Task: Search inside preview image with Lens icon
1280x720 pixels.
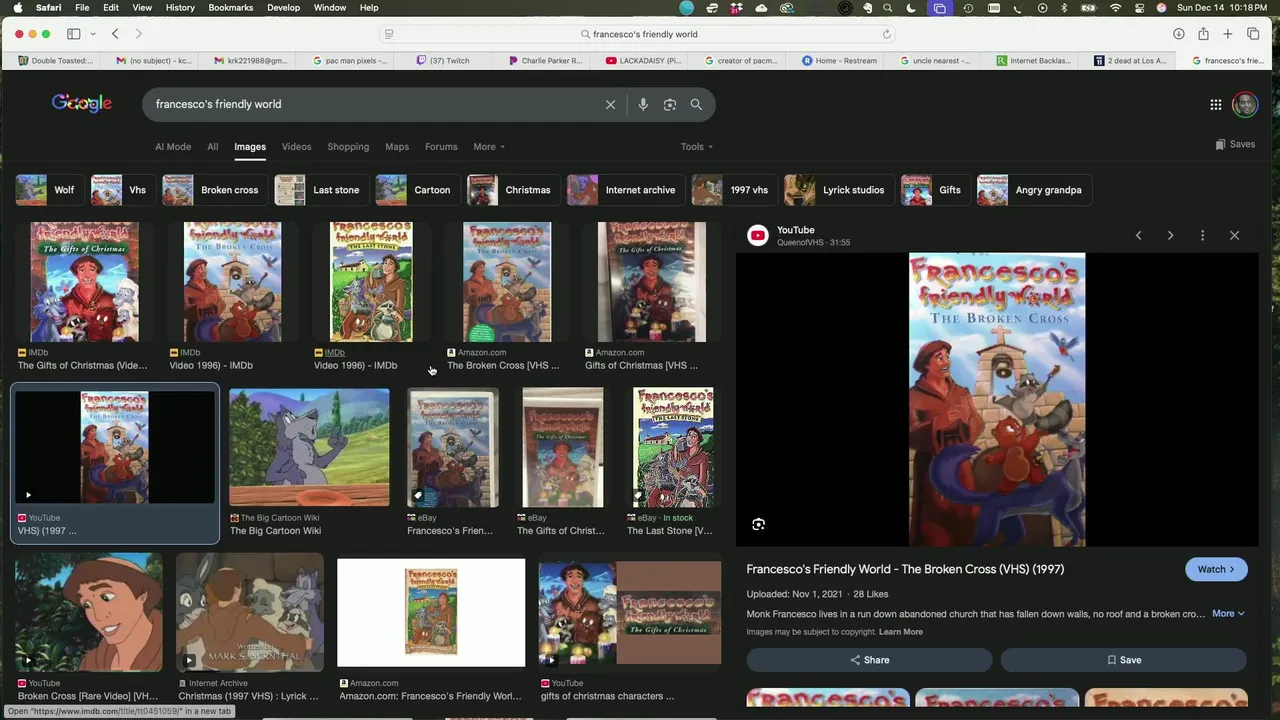Action: (x=758, y=524)
